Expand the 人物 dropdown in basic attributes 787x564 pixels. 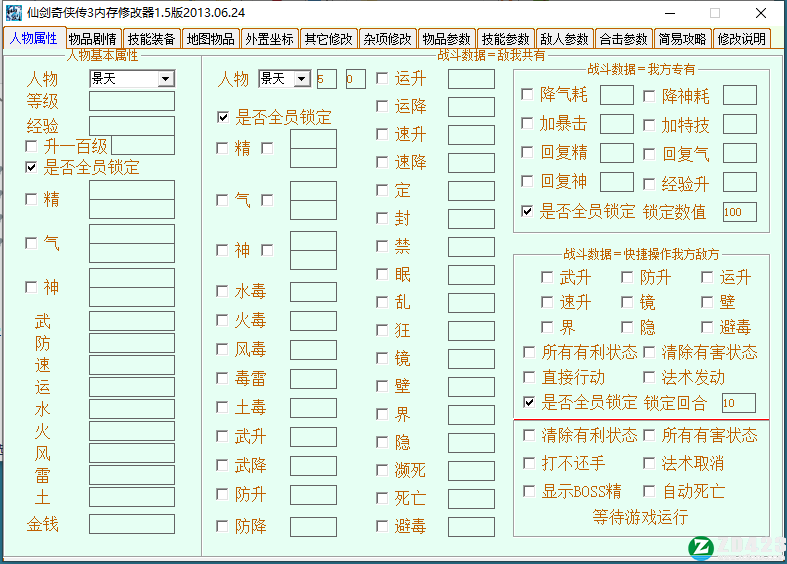166,79
